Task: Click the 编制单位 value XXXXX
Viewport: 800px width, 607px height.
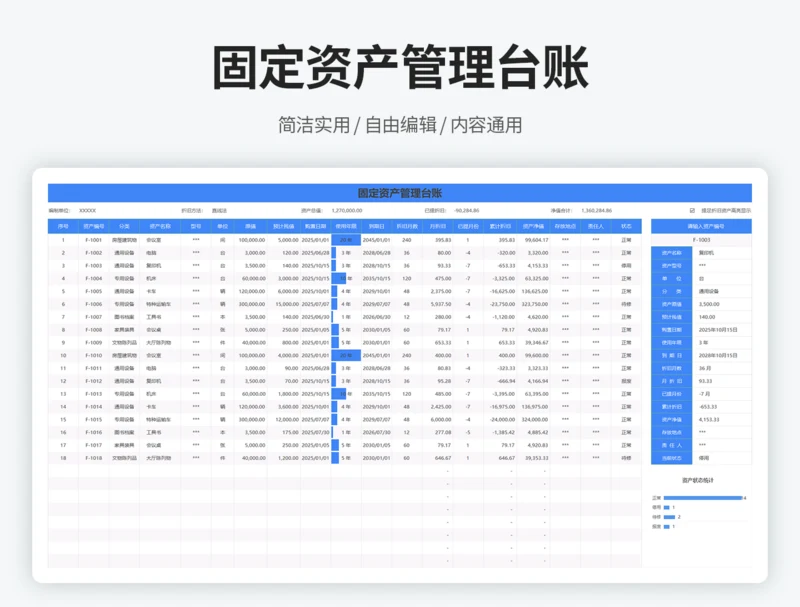Action: [x=87, y=210]
